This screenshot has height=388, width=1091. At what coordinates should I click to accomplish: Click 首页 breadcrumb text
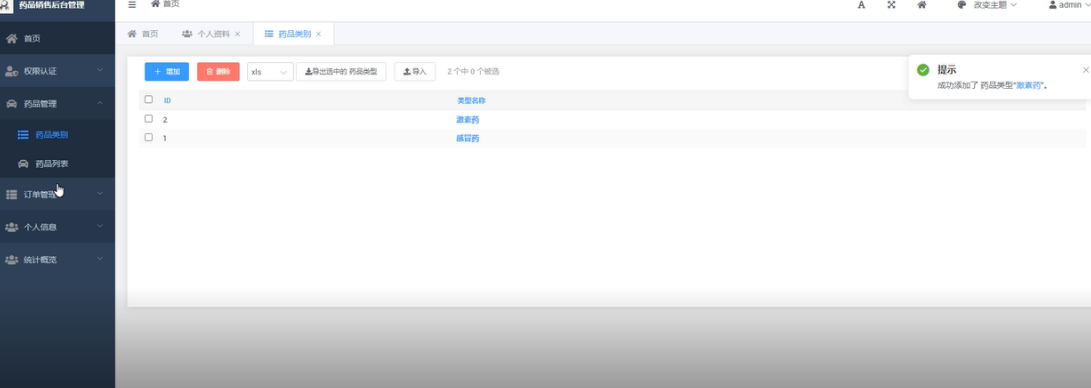pos(171,4)
